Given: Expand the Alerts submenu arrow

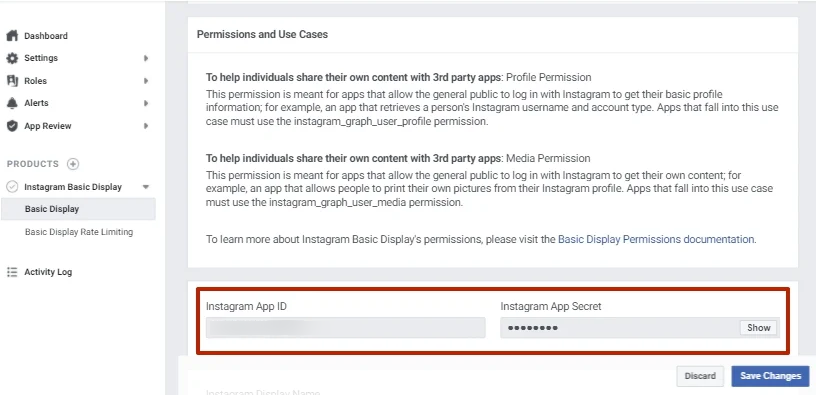Looking at the screenshot, I should (x=146, y=103).
